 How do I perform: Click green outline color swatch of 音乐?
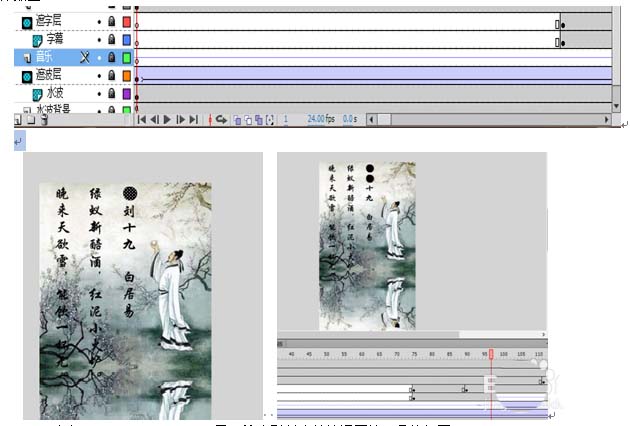point(127,58)
